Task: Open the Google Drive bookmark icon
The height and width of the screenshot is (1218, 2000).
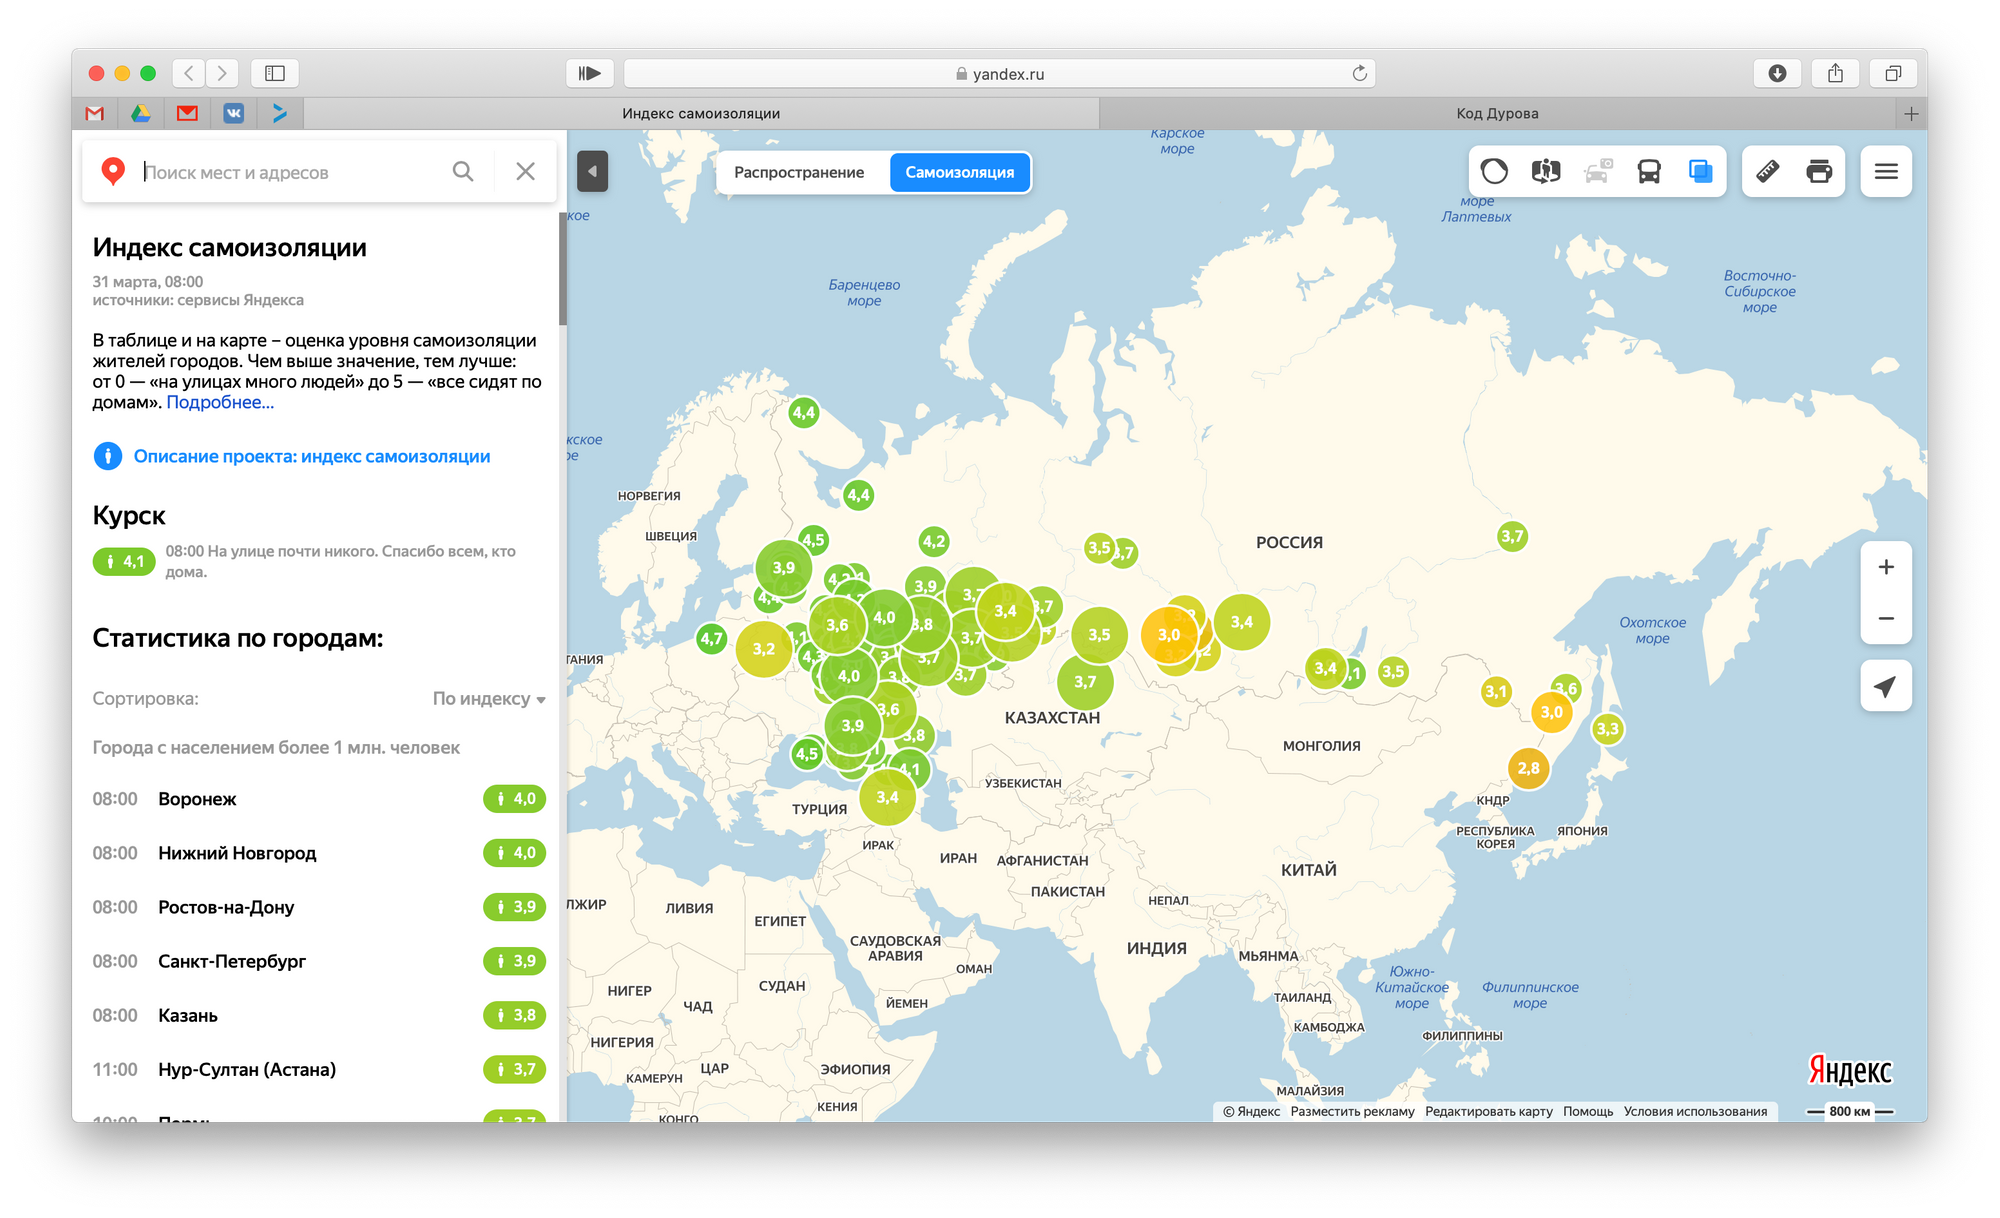Action: coord(141,114)
